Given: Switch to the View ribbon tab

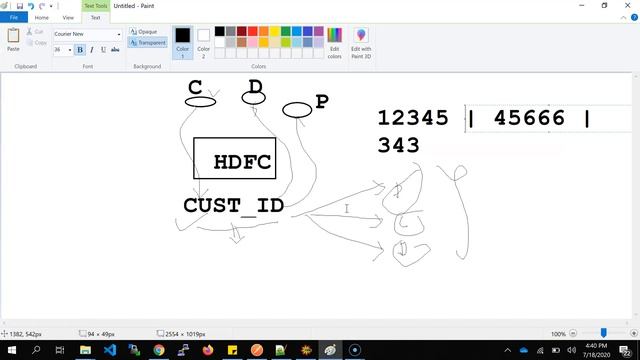Looking at the screenshot, I should [x=68, y=18].
